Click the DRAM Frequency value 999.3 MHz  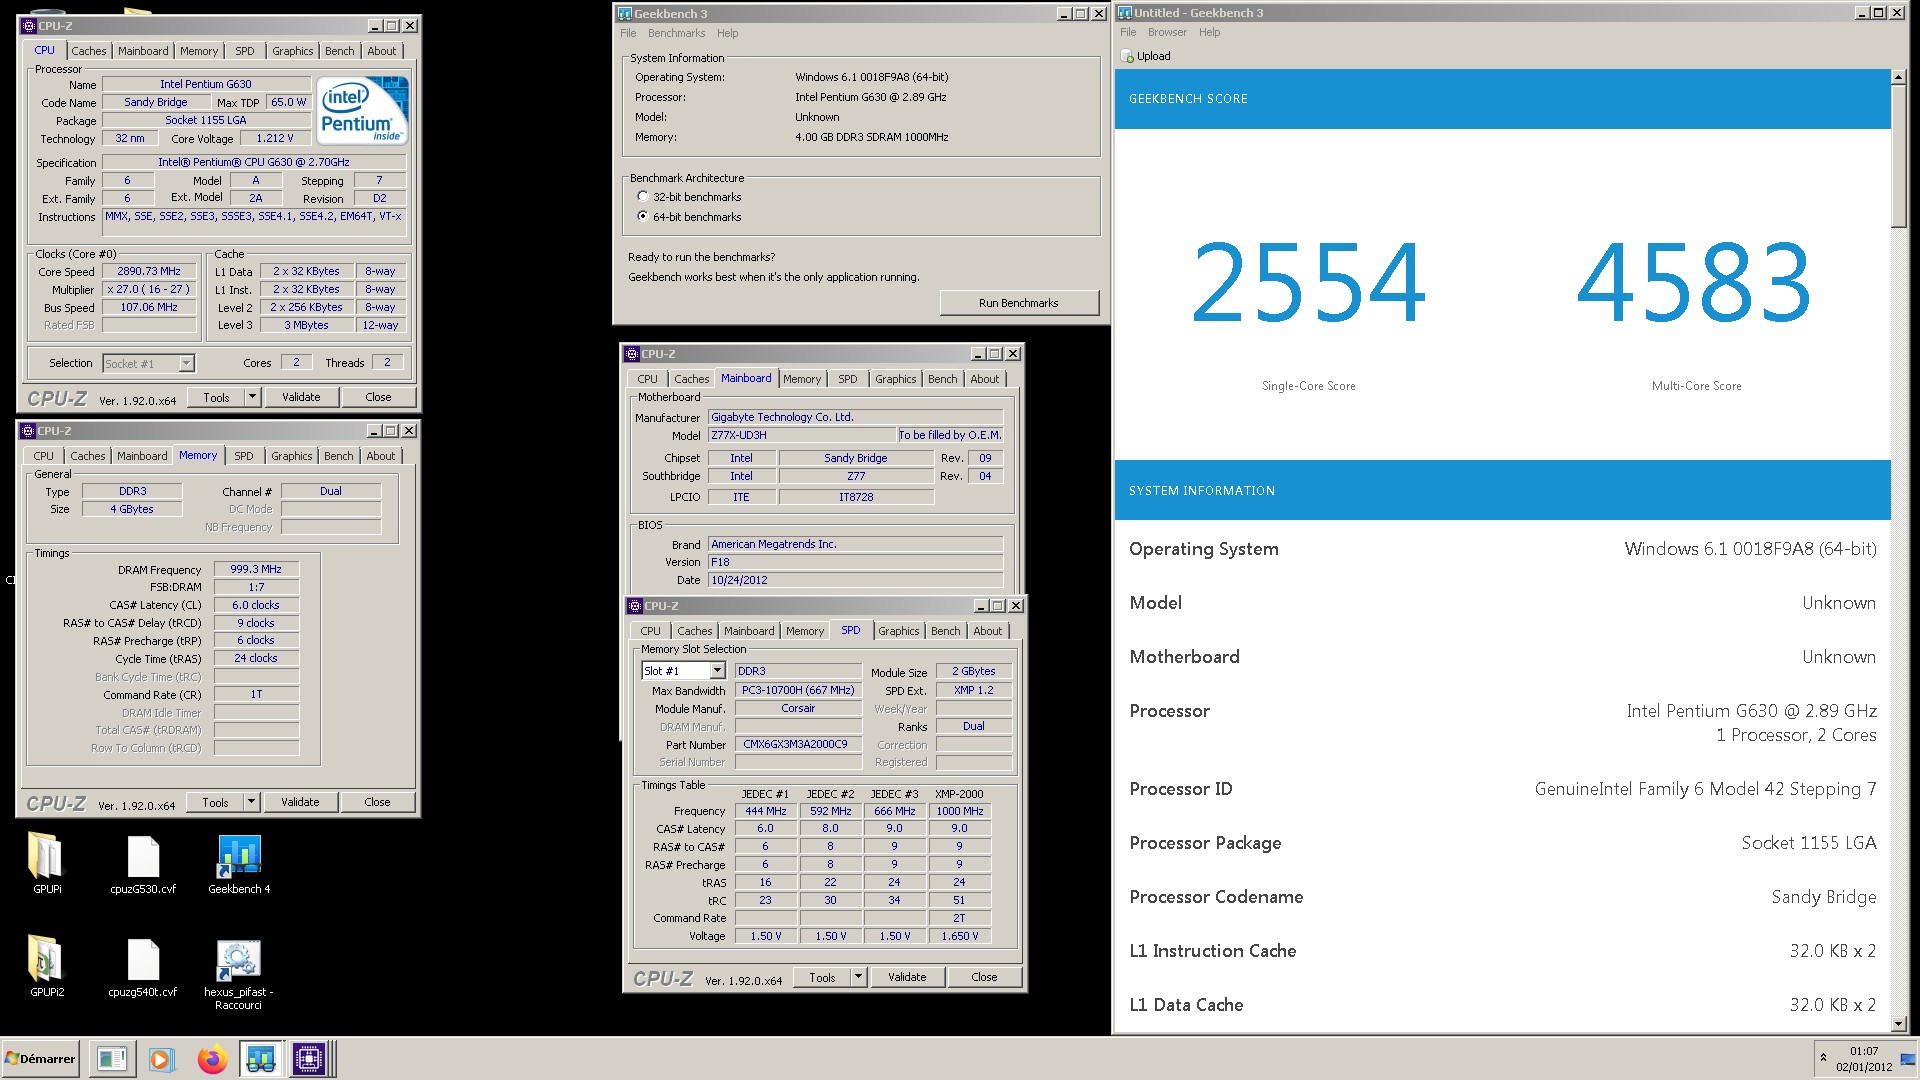click(x=256, y=569)
